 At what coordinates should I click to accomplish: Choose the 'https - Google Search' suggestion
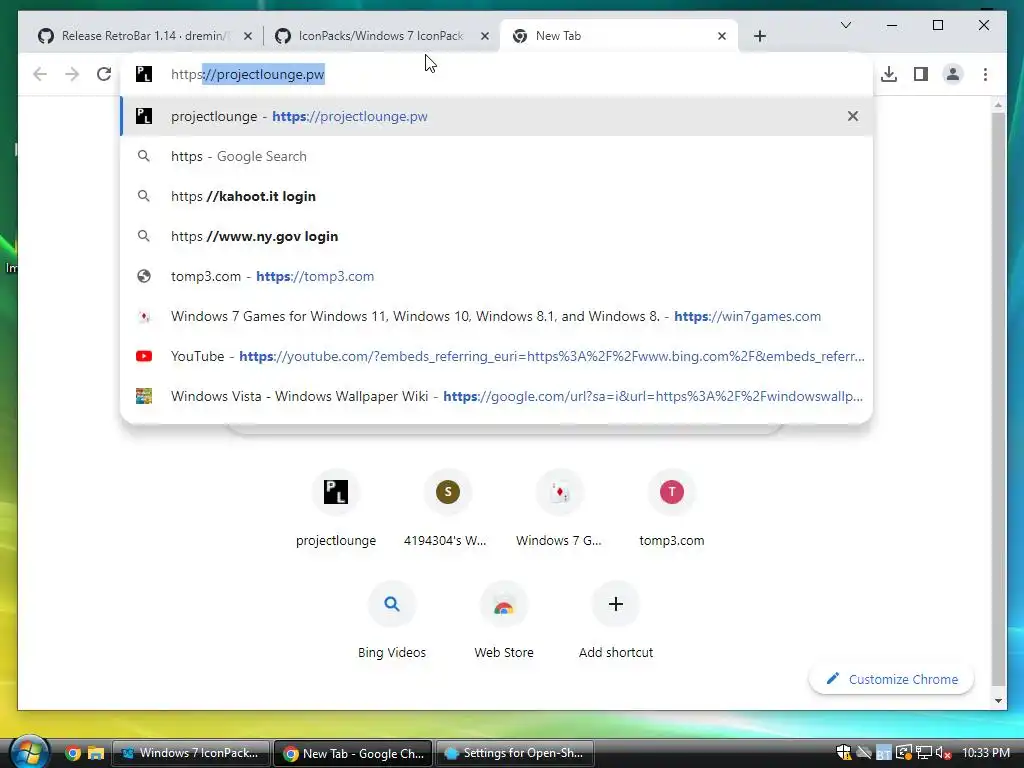(496, 156)
